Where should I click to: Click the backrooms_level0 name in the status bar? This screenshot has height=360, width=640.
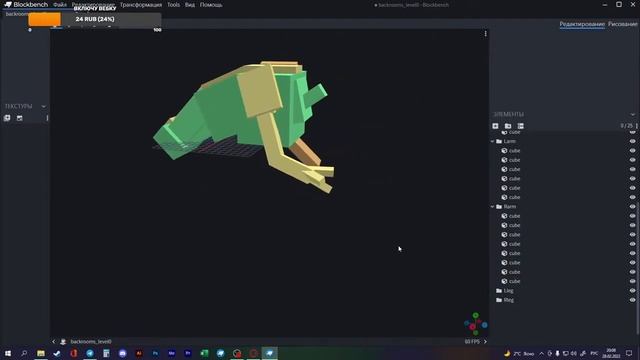point(91,342)
